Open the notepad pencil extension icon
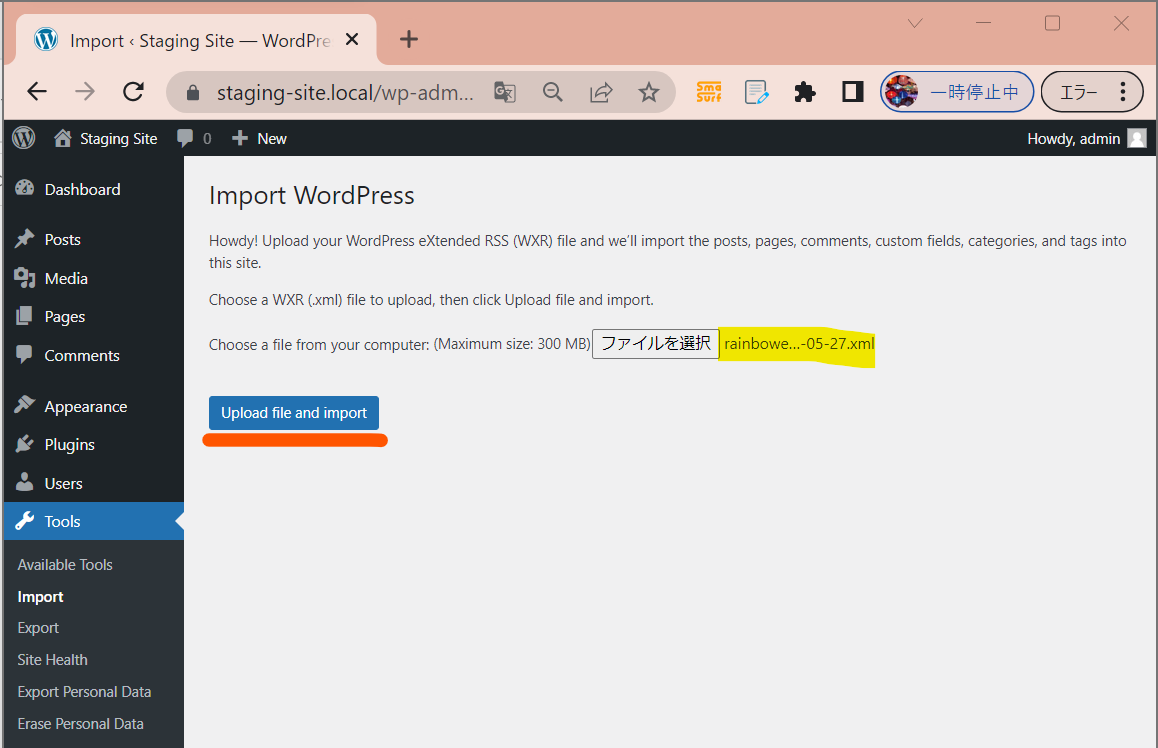This screenshot has height=748, width=1158. click(x=757, y=92)
